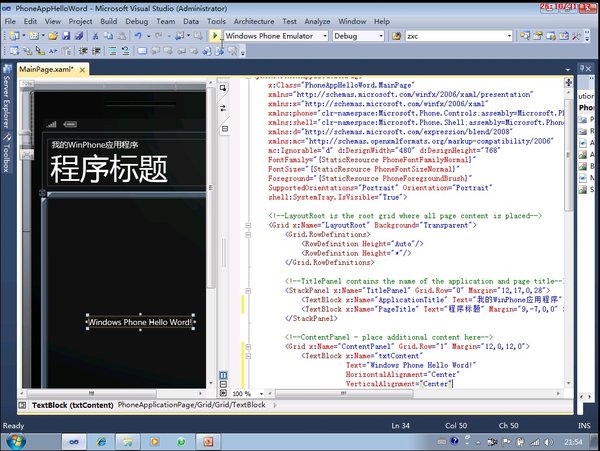Viewport: 600px width, 451px height.
Task: Click the green Start Debugging play button
Action: click(215, 36)
